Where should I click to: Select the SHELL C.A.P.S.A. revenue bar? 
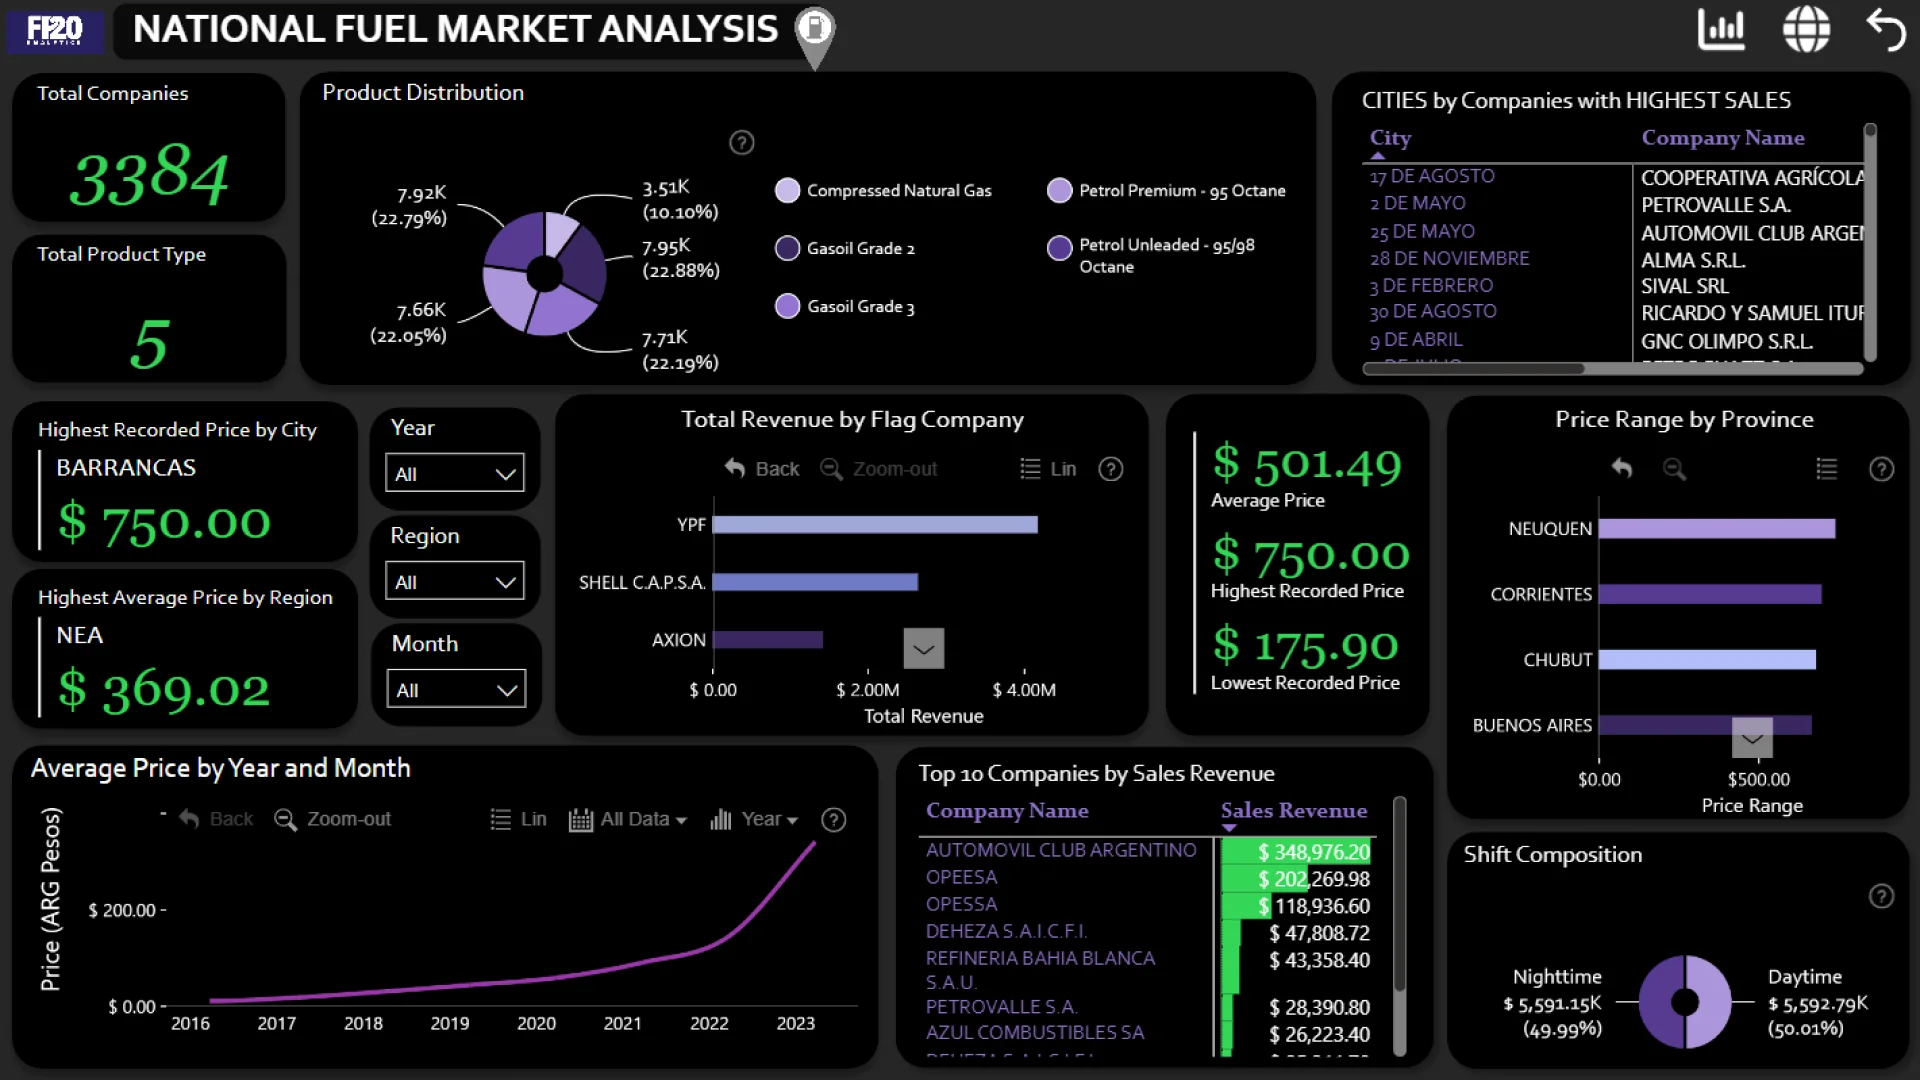coord(815,582)
